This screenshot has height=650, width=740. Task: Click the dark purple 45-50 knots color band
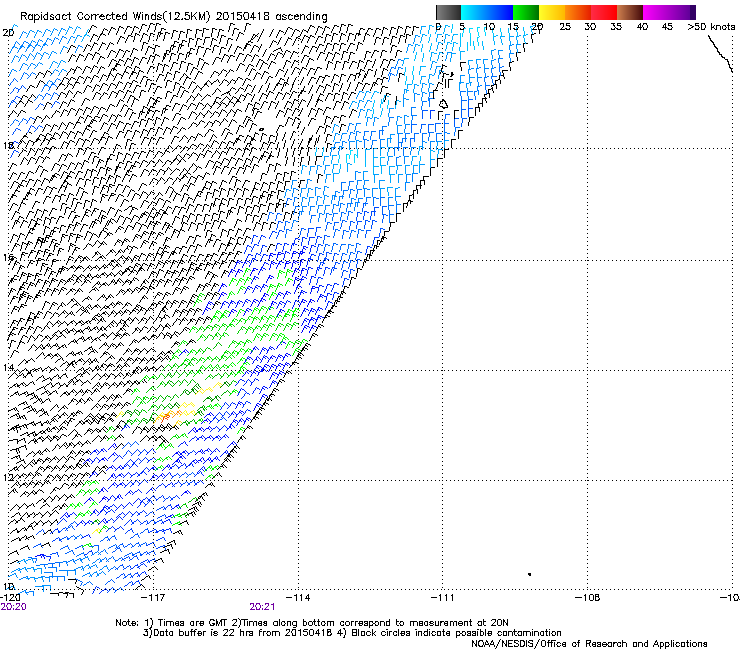click(682, 12)
